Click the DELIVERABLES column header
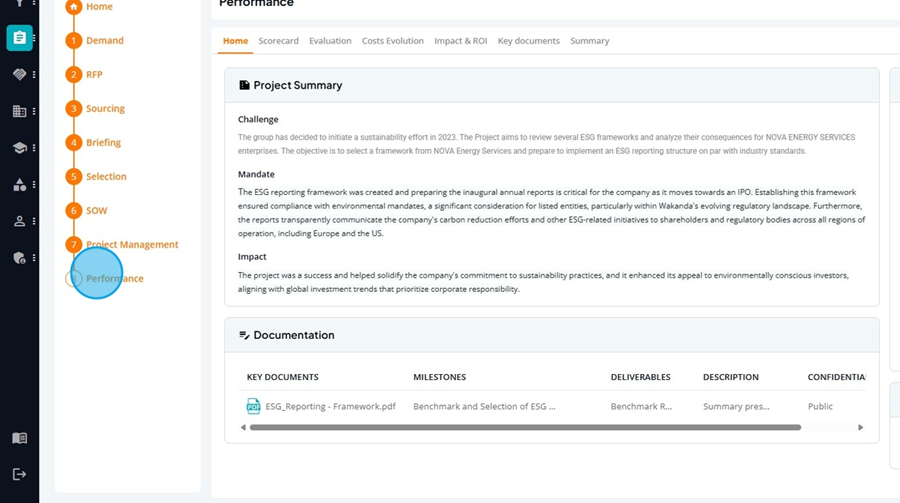This screenshot has height=503, width=900. pyautogui.click(x=641, y=377)
